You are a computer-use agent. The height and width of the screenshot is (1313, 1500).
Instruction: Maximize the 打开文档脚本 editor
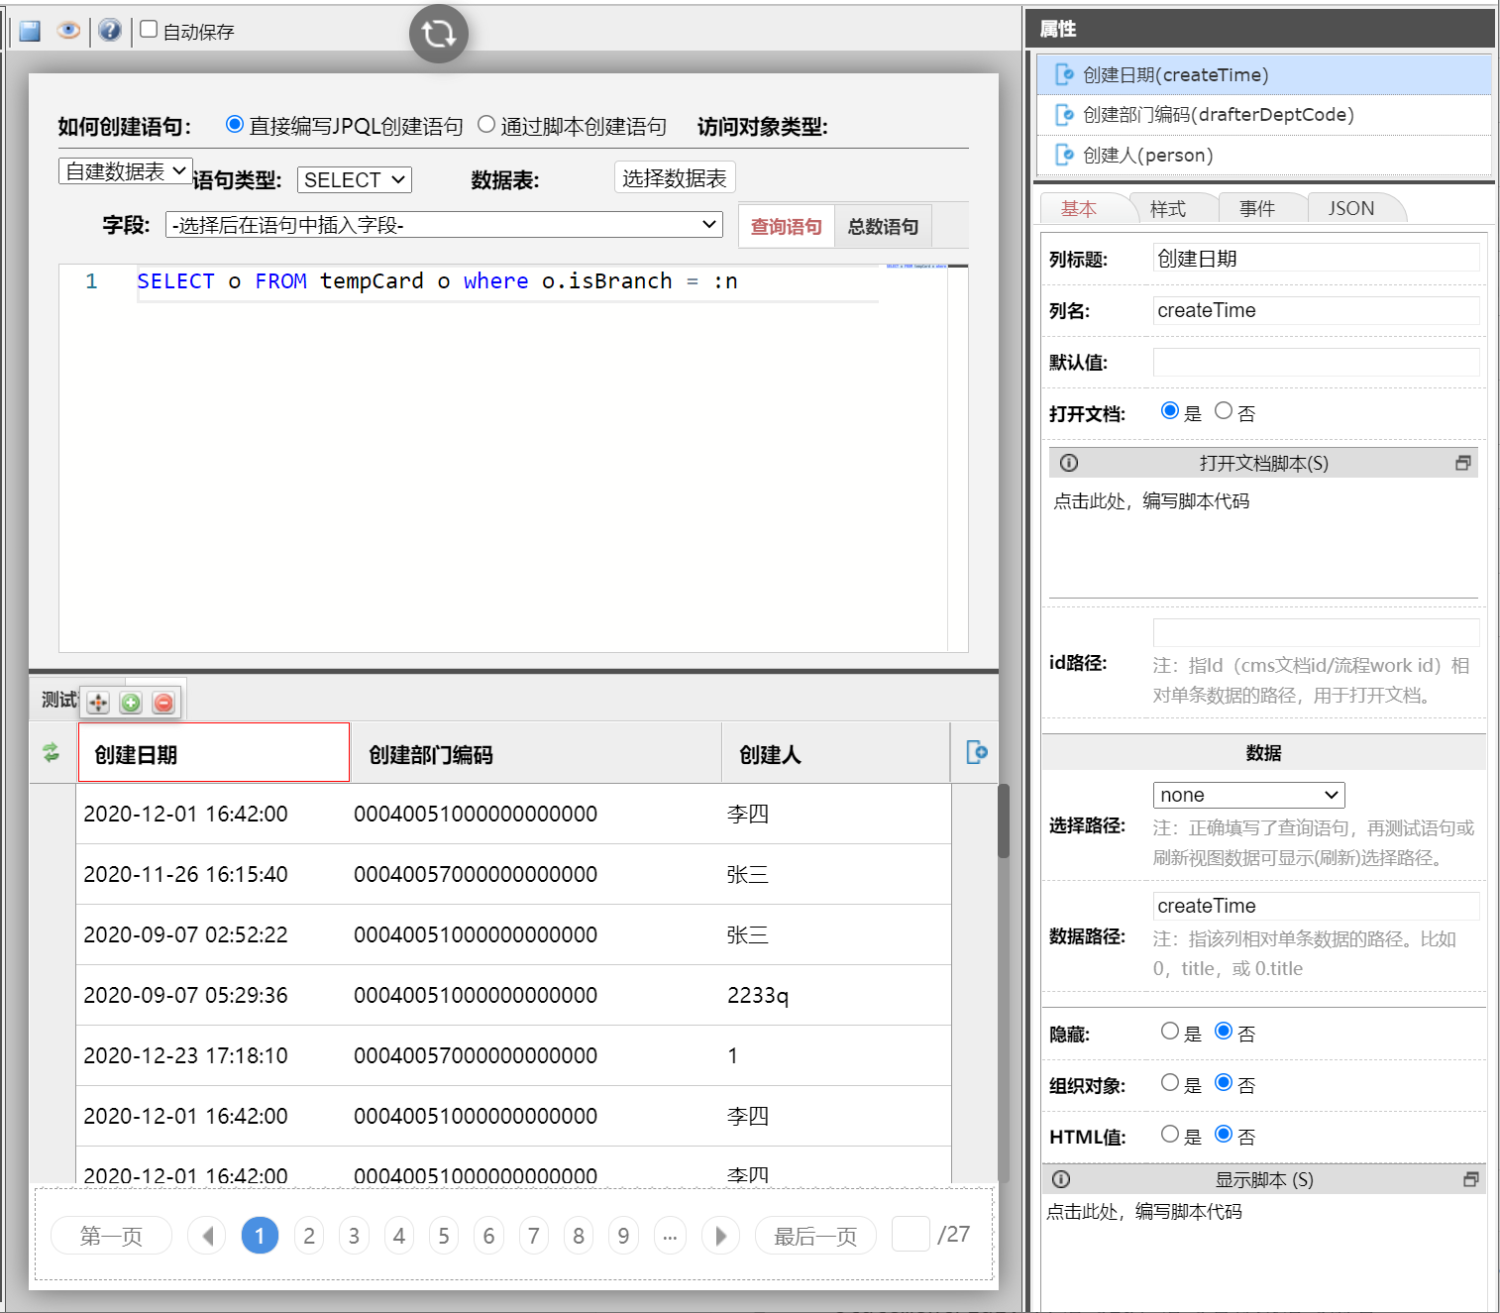(1463, 463)
